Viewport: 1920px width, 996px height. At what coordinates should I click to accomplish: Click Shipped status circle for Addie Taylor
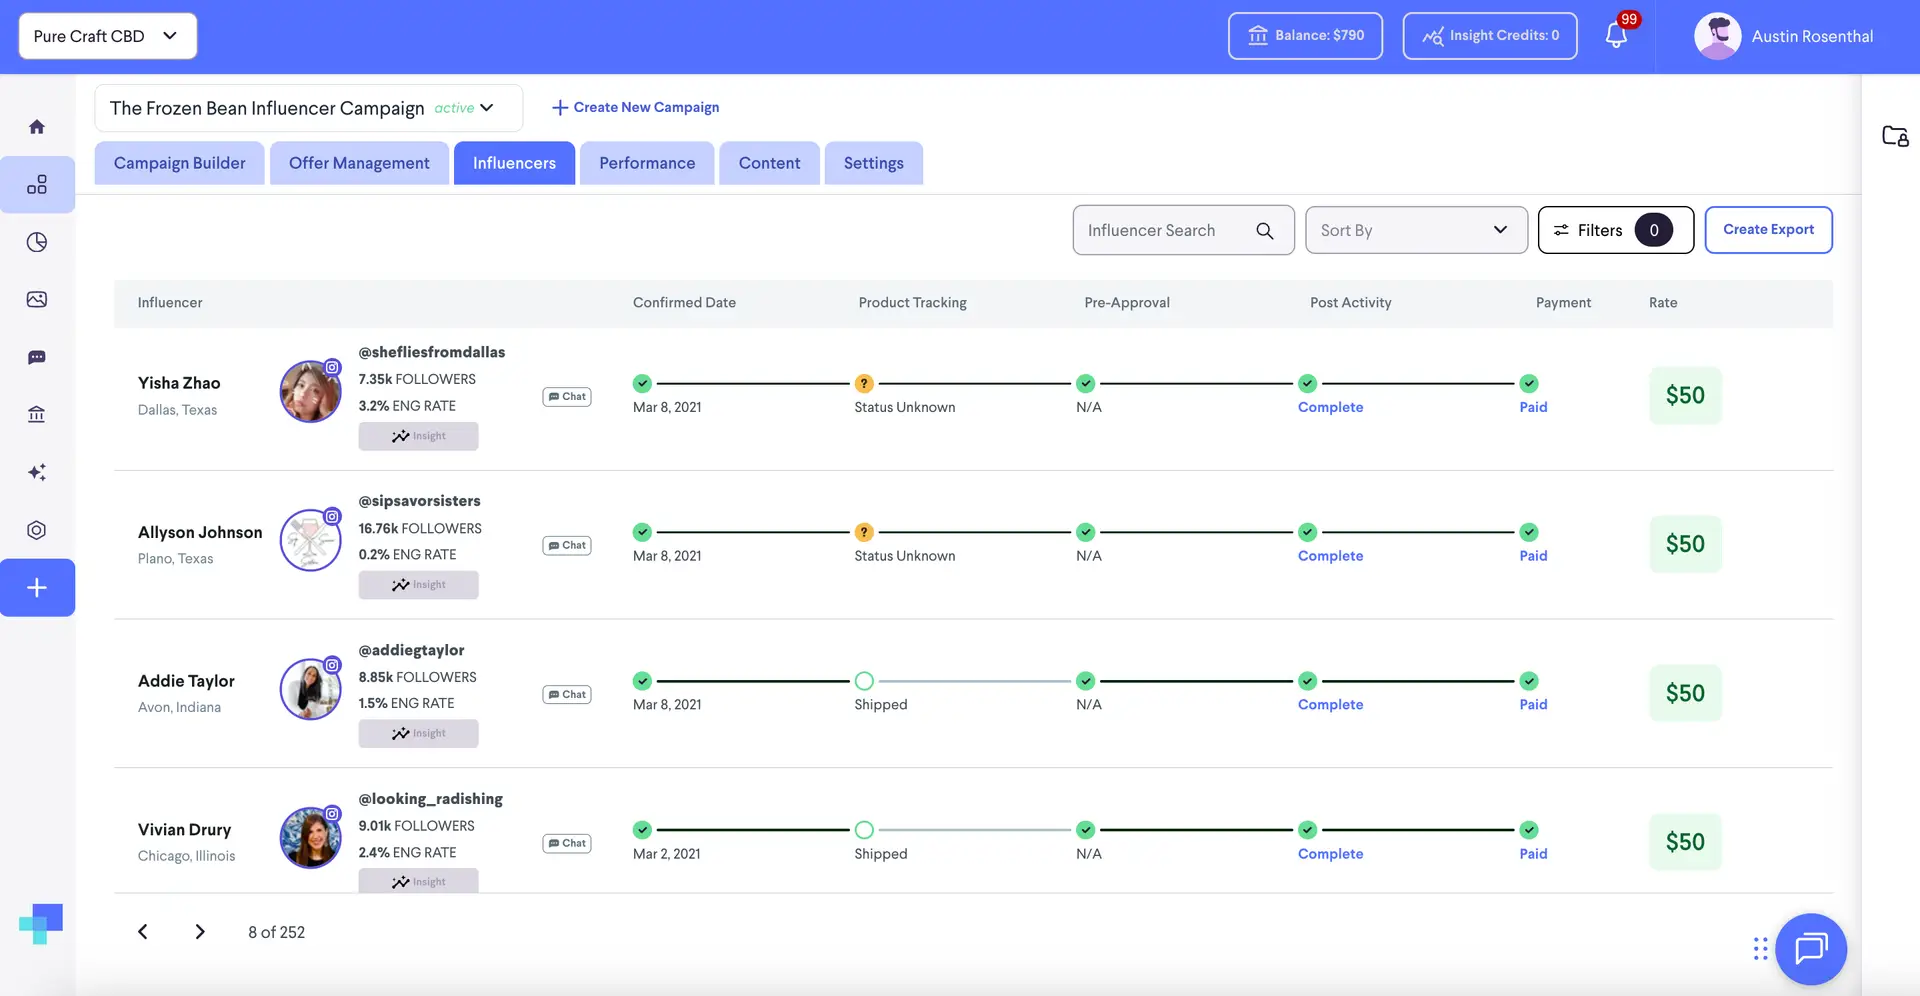pos(864,681)
